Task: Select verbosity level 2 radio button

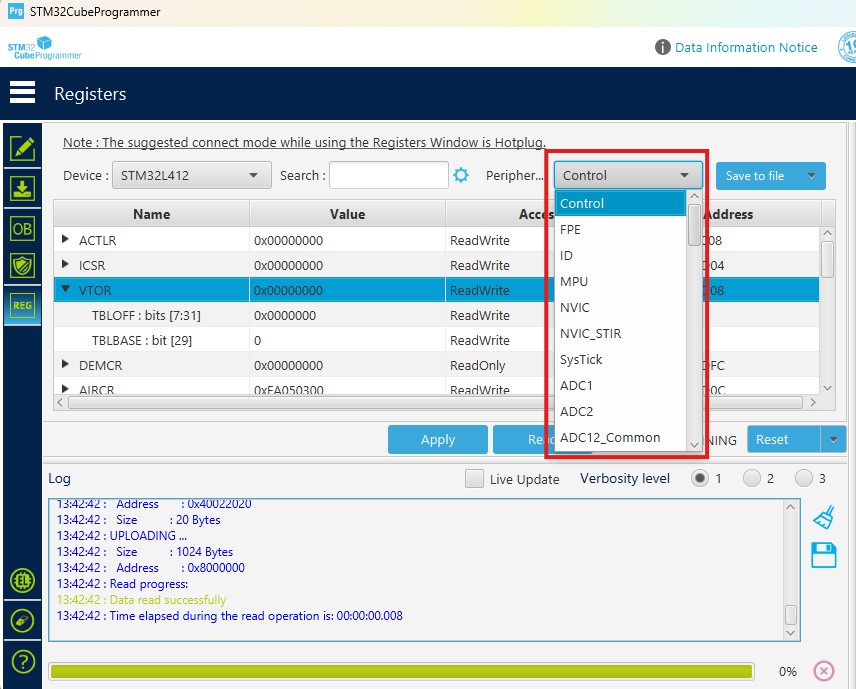Action: (752, 478)
